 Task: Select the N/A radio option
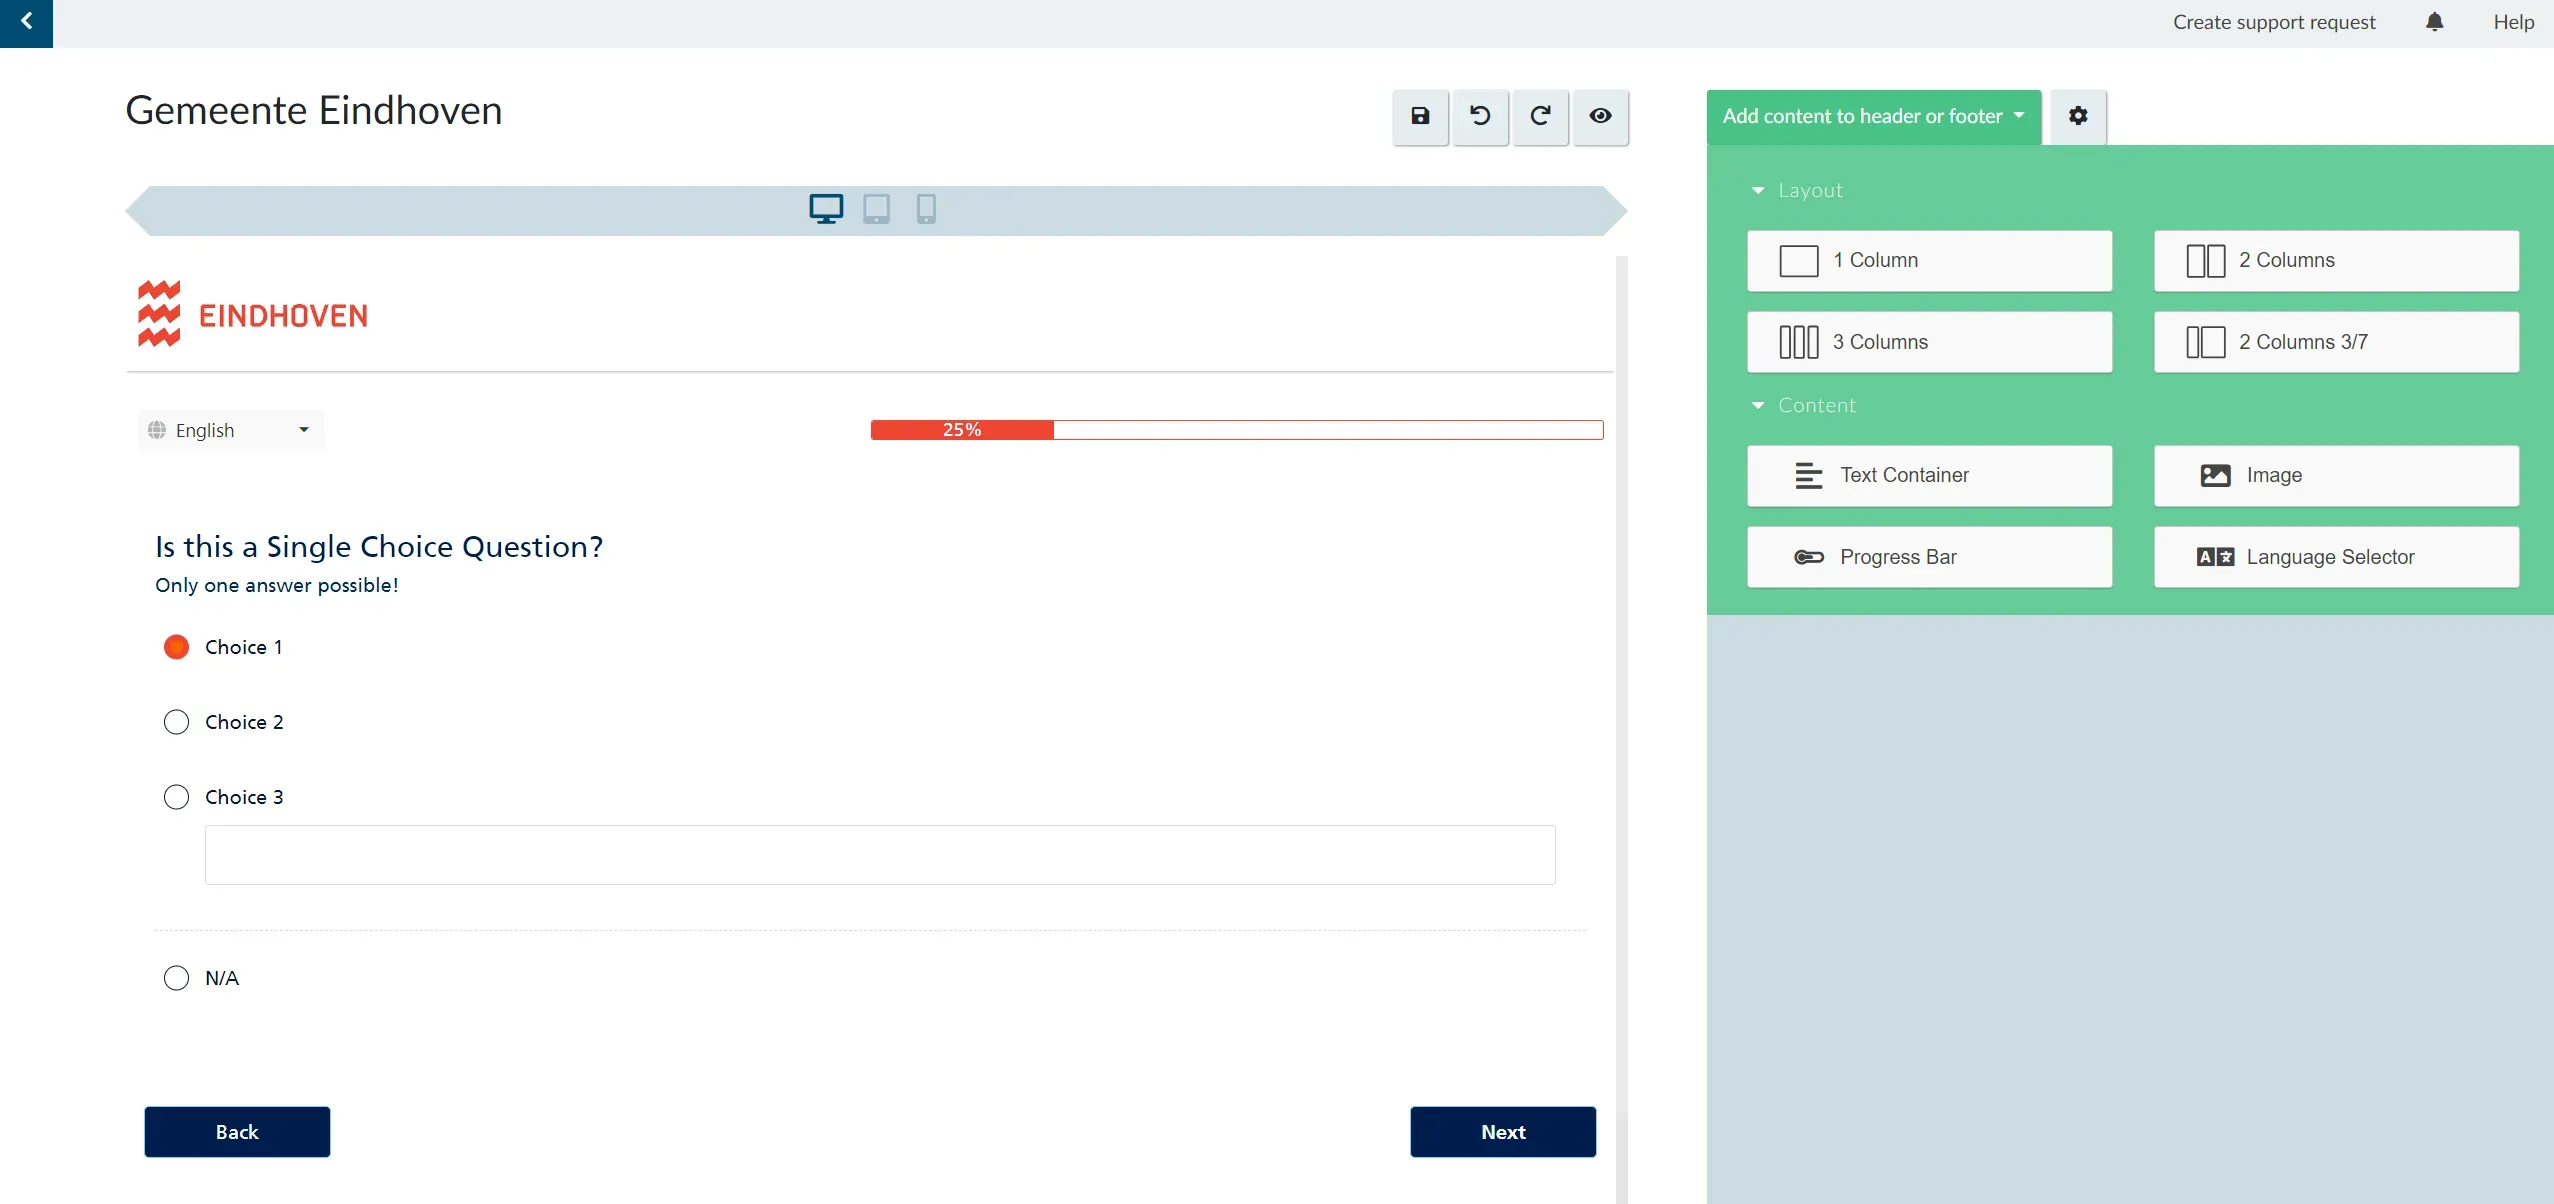tap(176, 978)
